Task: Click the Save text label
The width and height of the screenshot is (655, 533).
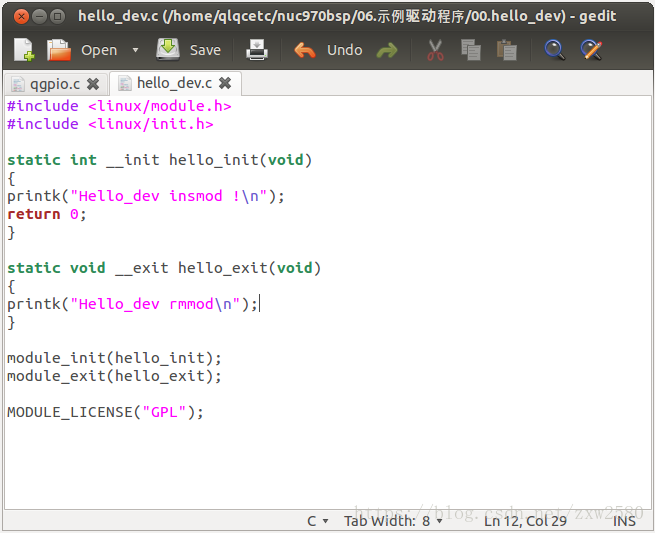Action: (205, 50)
